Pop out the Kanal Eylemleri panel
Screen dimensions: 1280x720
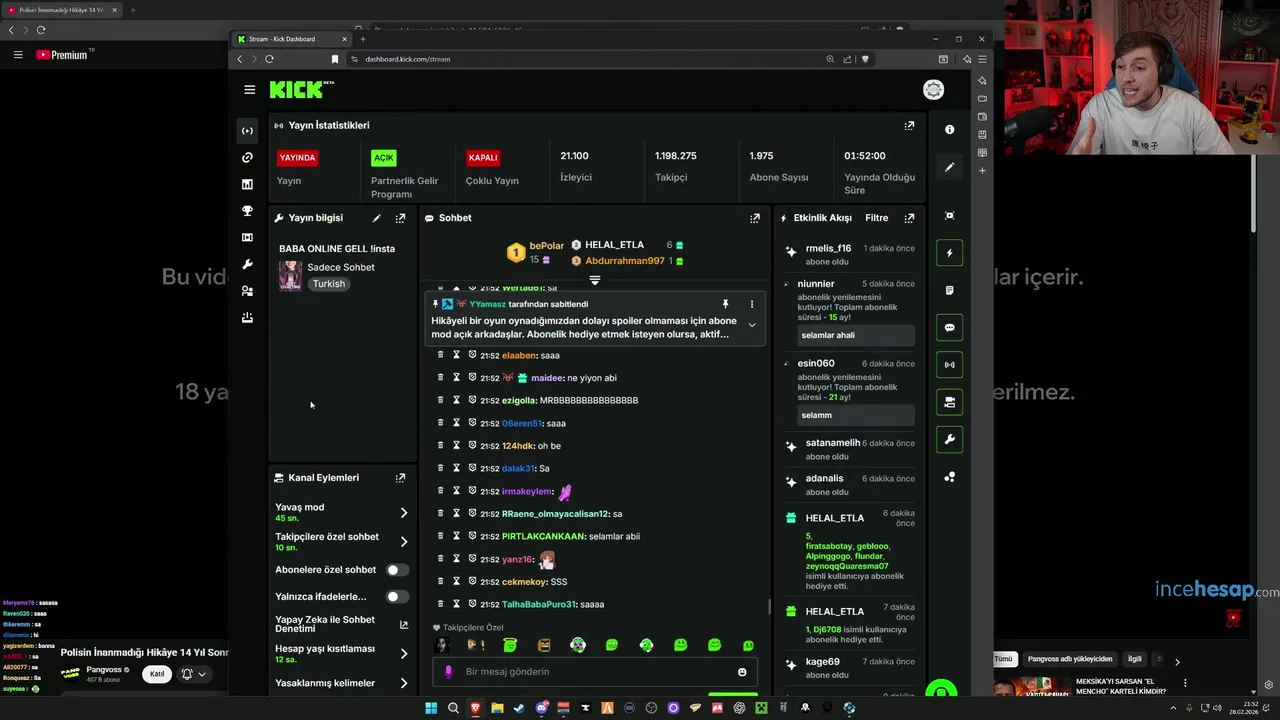coord(400,478)
